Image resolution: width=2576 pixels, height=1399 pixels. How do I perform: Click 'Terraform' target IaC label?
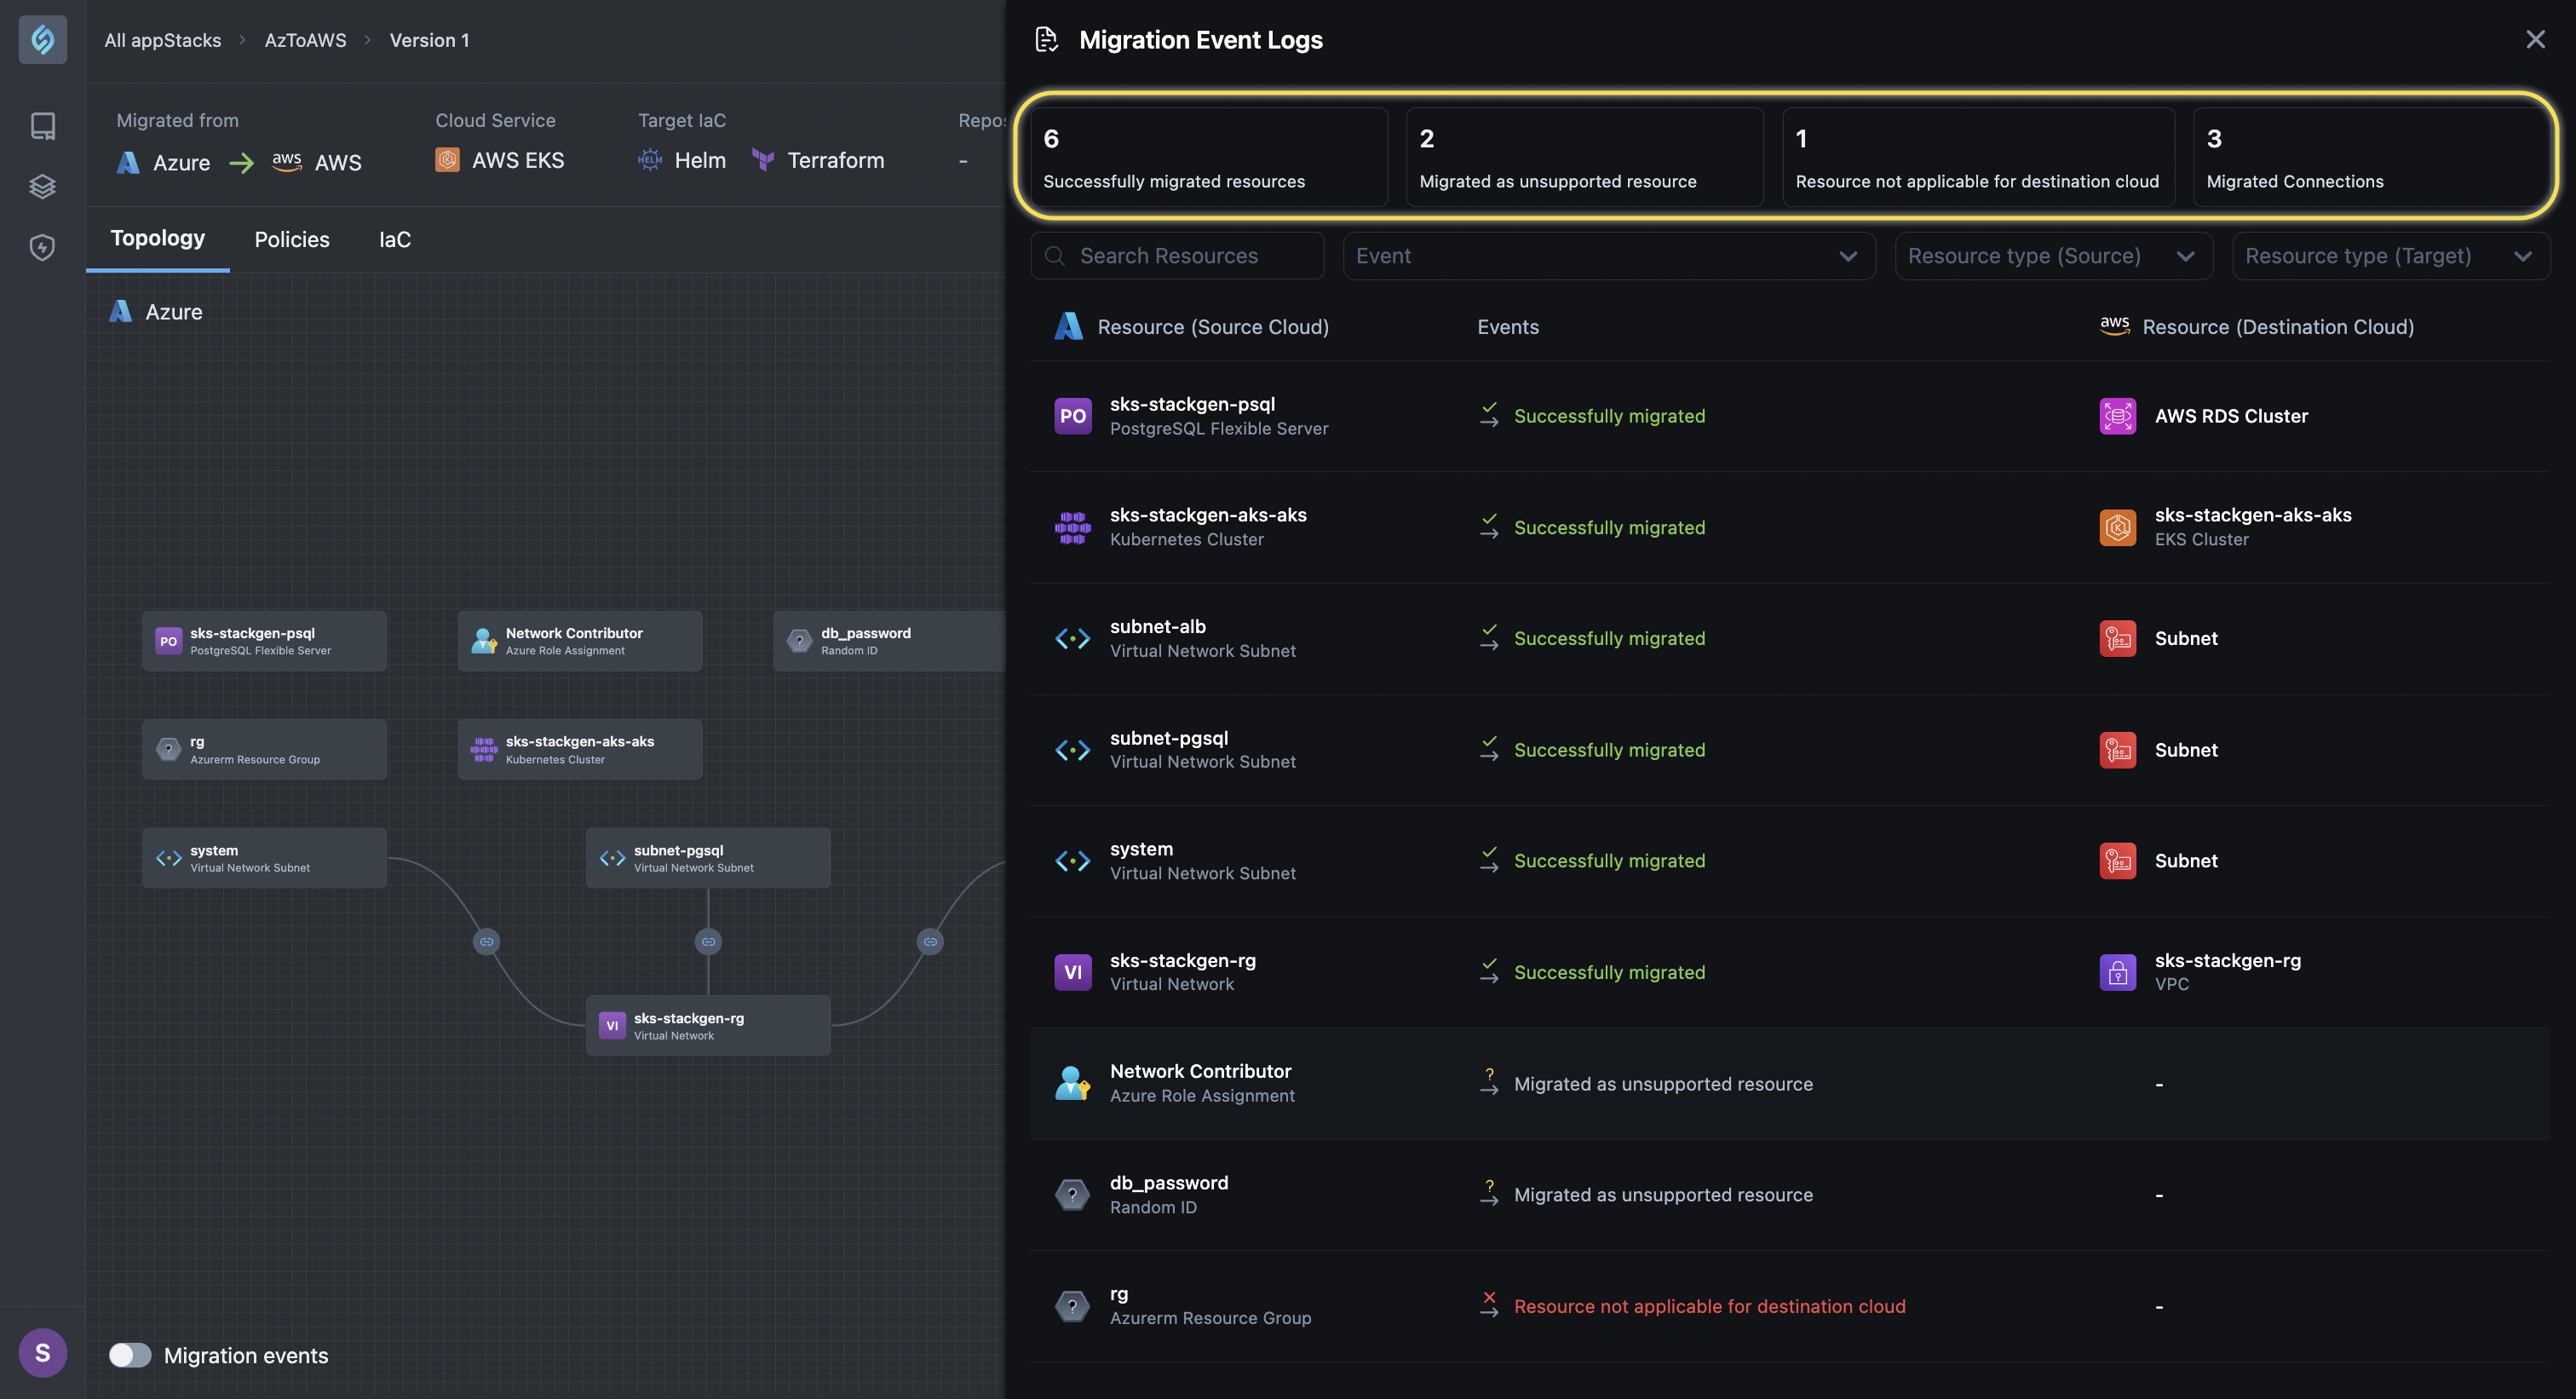point(836,160)
